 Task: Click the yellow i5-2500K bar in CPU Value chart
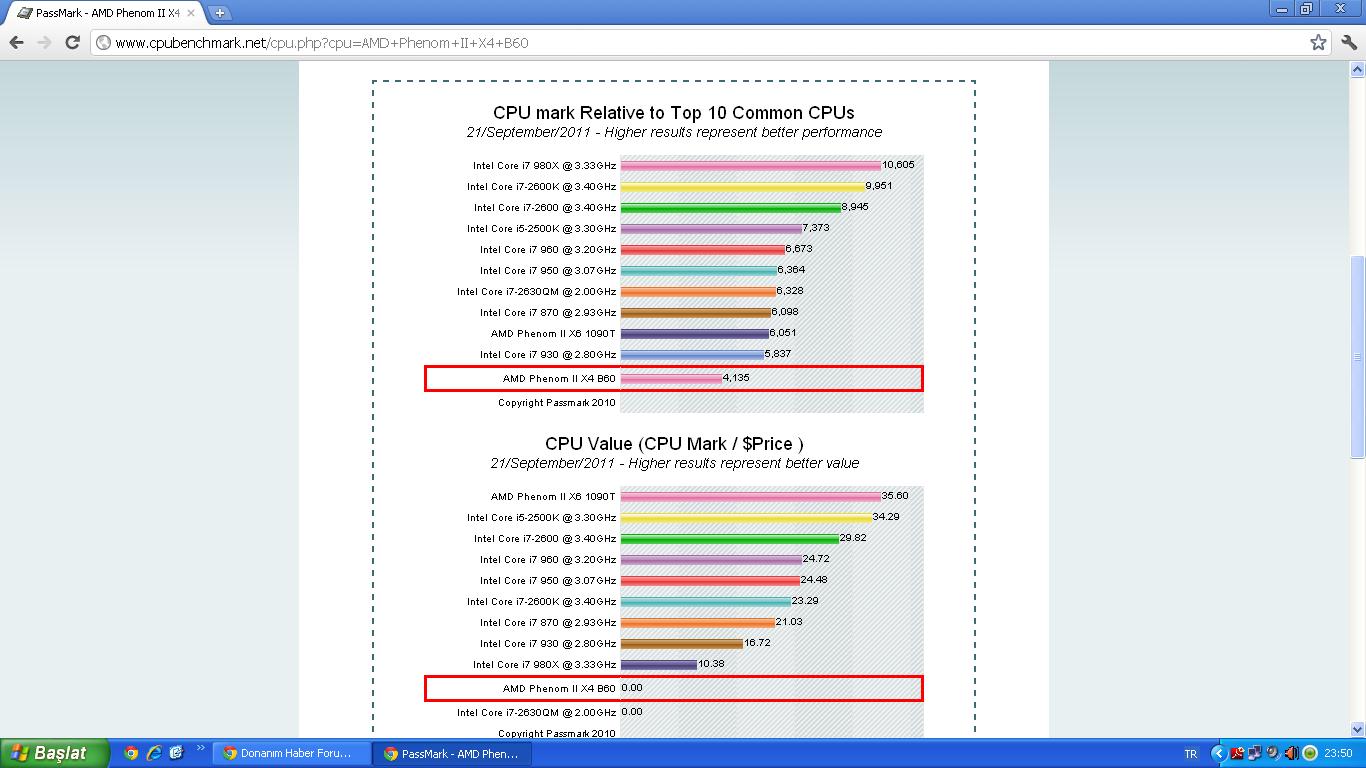click(x=746, y=518)
